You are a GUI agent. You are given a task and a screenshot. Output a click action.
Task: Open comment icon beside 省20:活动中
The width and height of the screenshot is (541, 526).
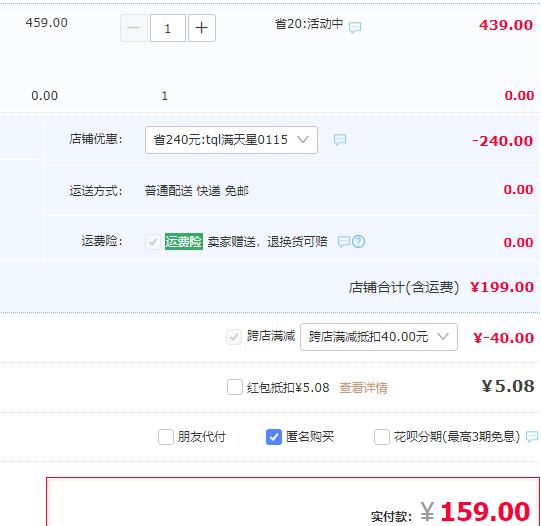tap(355, 27)
